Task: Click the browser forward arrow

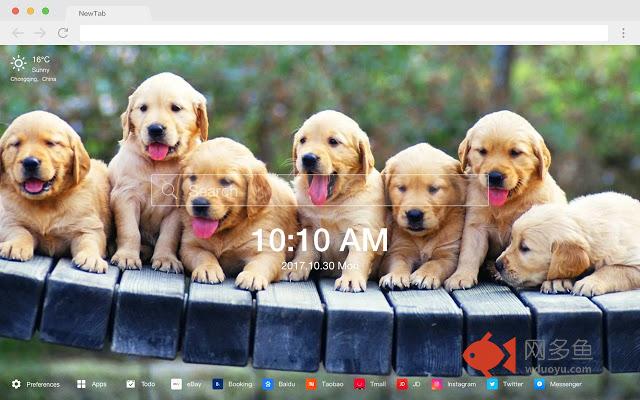Action: click(x=40, y=33)
